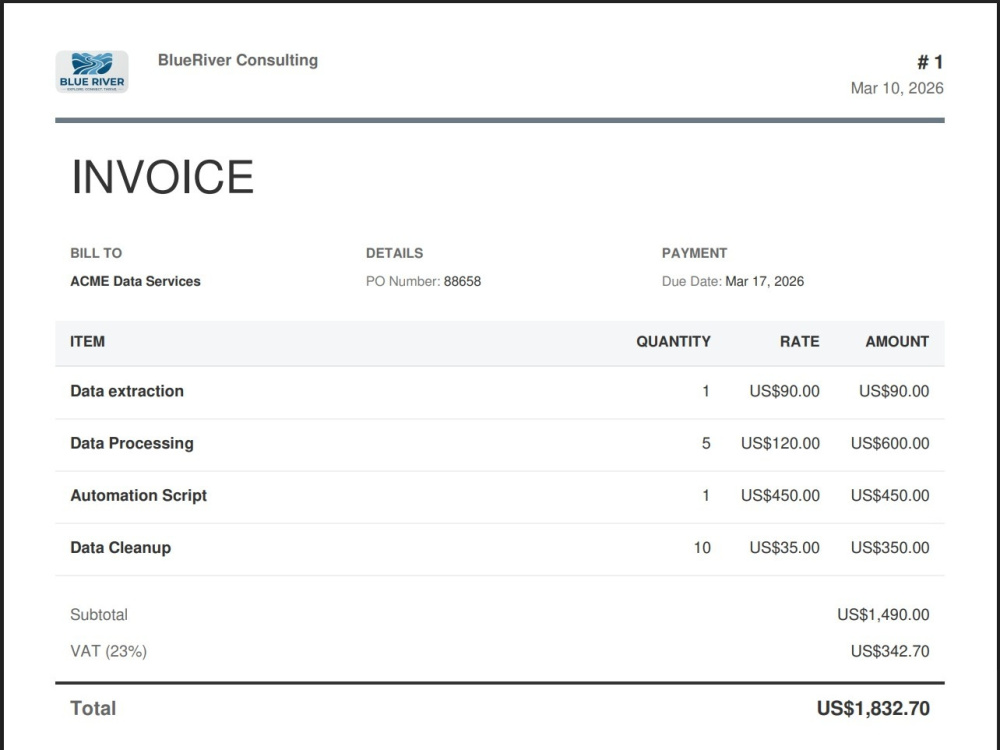Click the invoice number # 1
Image resolution: width=1000 pixels, height=750 pixels.
pyautogui.click(x=930, y=62)
